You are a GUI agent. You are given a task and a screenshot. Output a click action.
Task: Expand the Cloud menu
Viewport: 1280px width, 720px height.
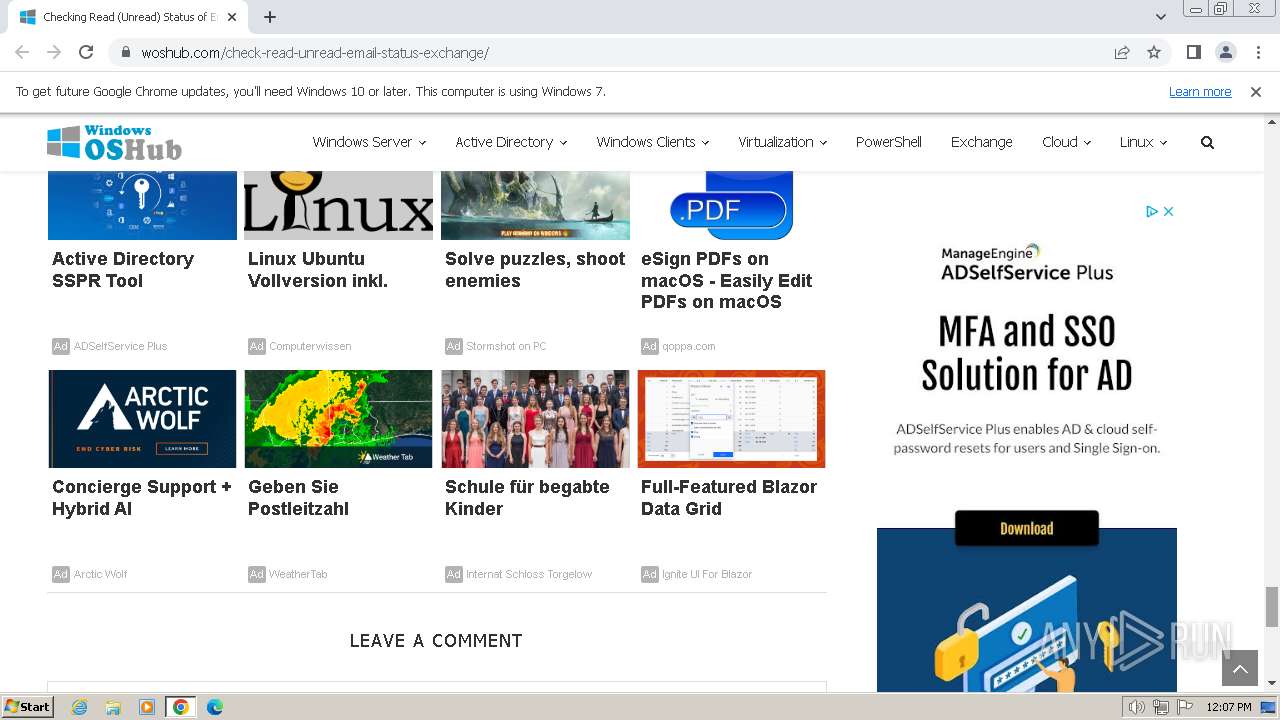point(1066,142)
